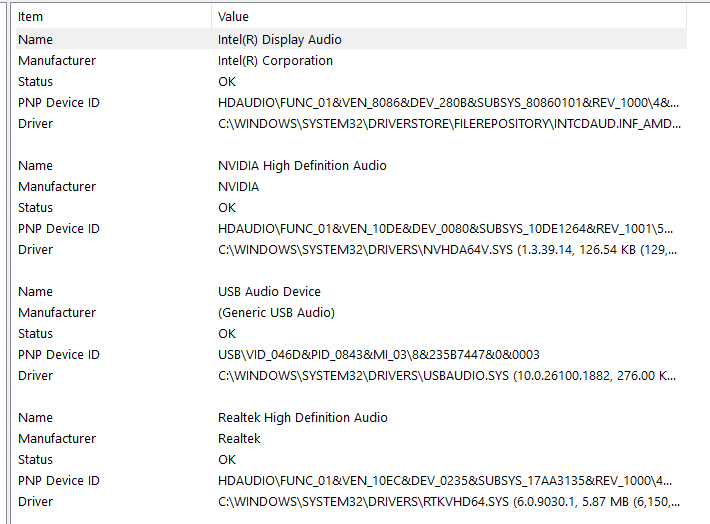710x524 pixels.
Task: Select the Realtek manufacturer row
Action: click(x=351, y=438)
